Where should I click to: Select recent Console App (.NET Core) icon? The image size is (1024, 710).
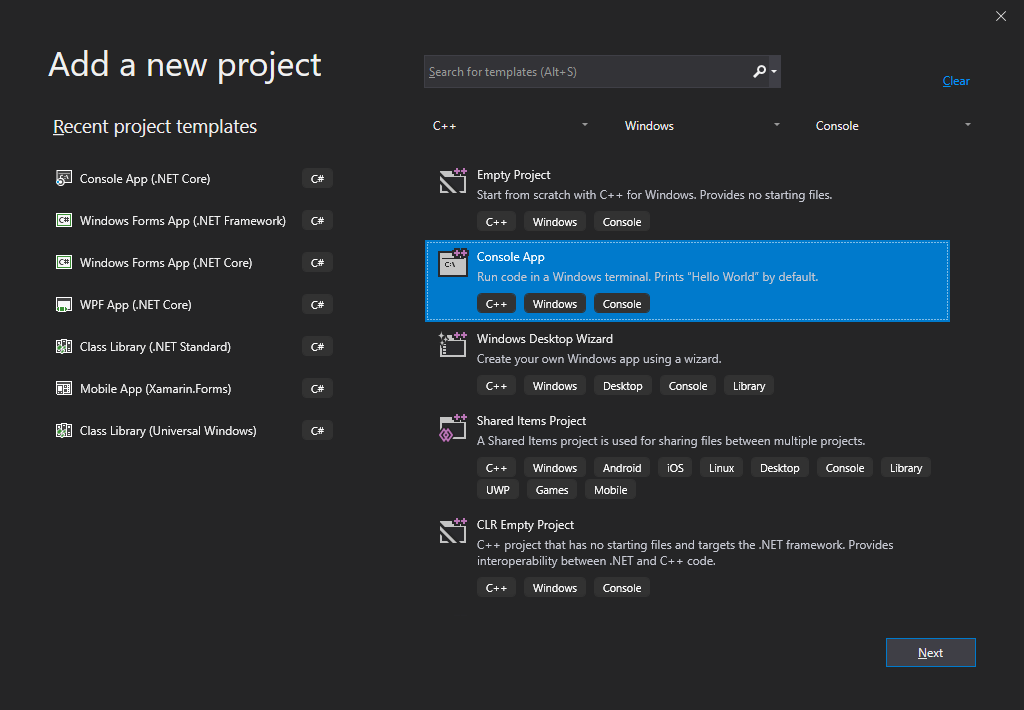(x=64, y=179)
